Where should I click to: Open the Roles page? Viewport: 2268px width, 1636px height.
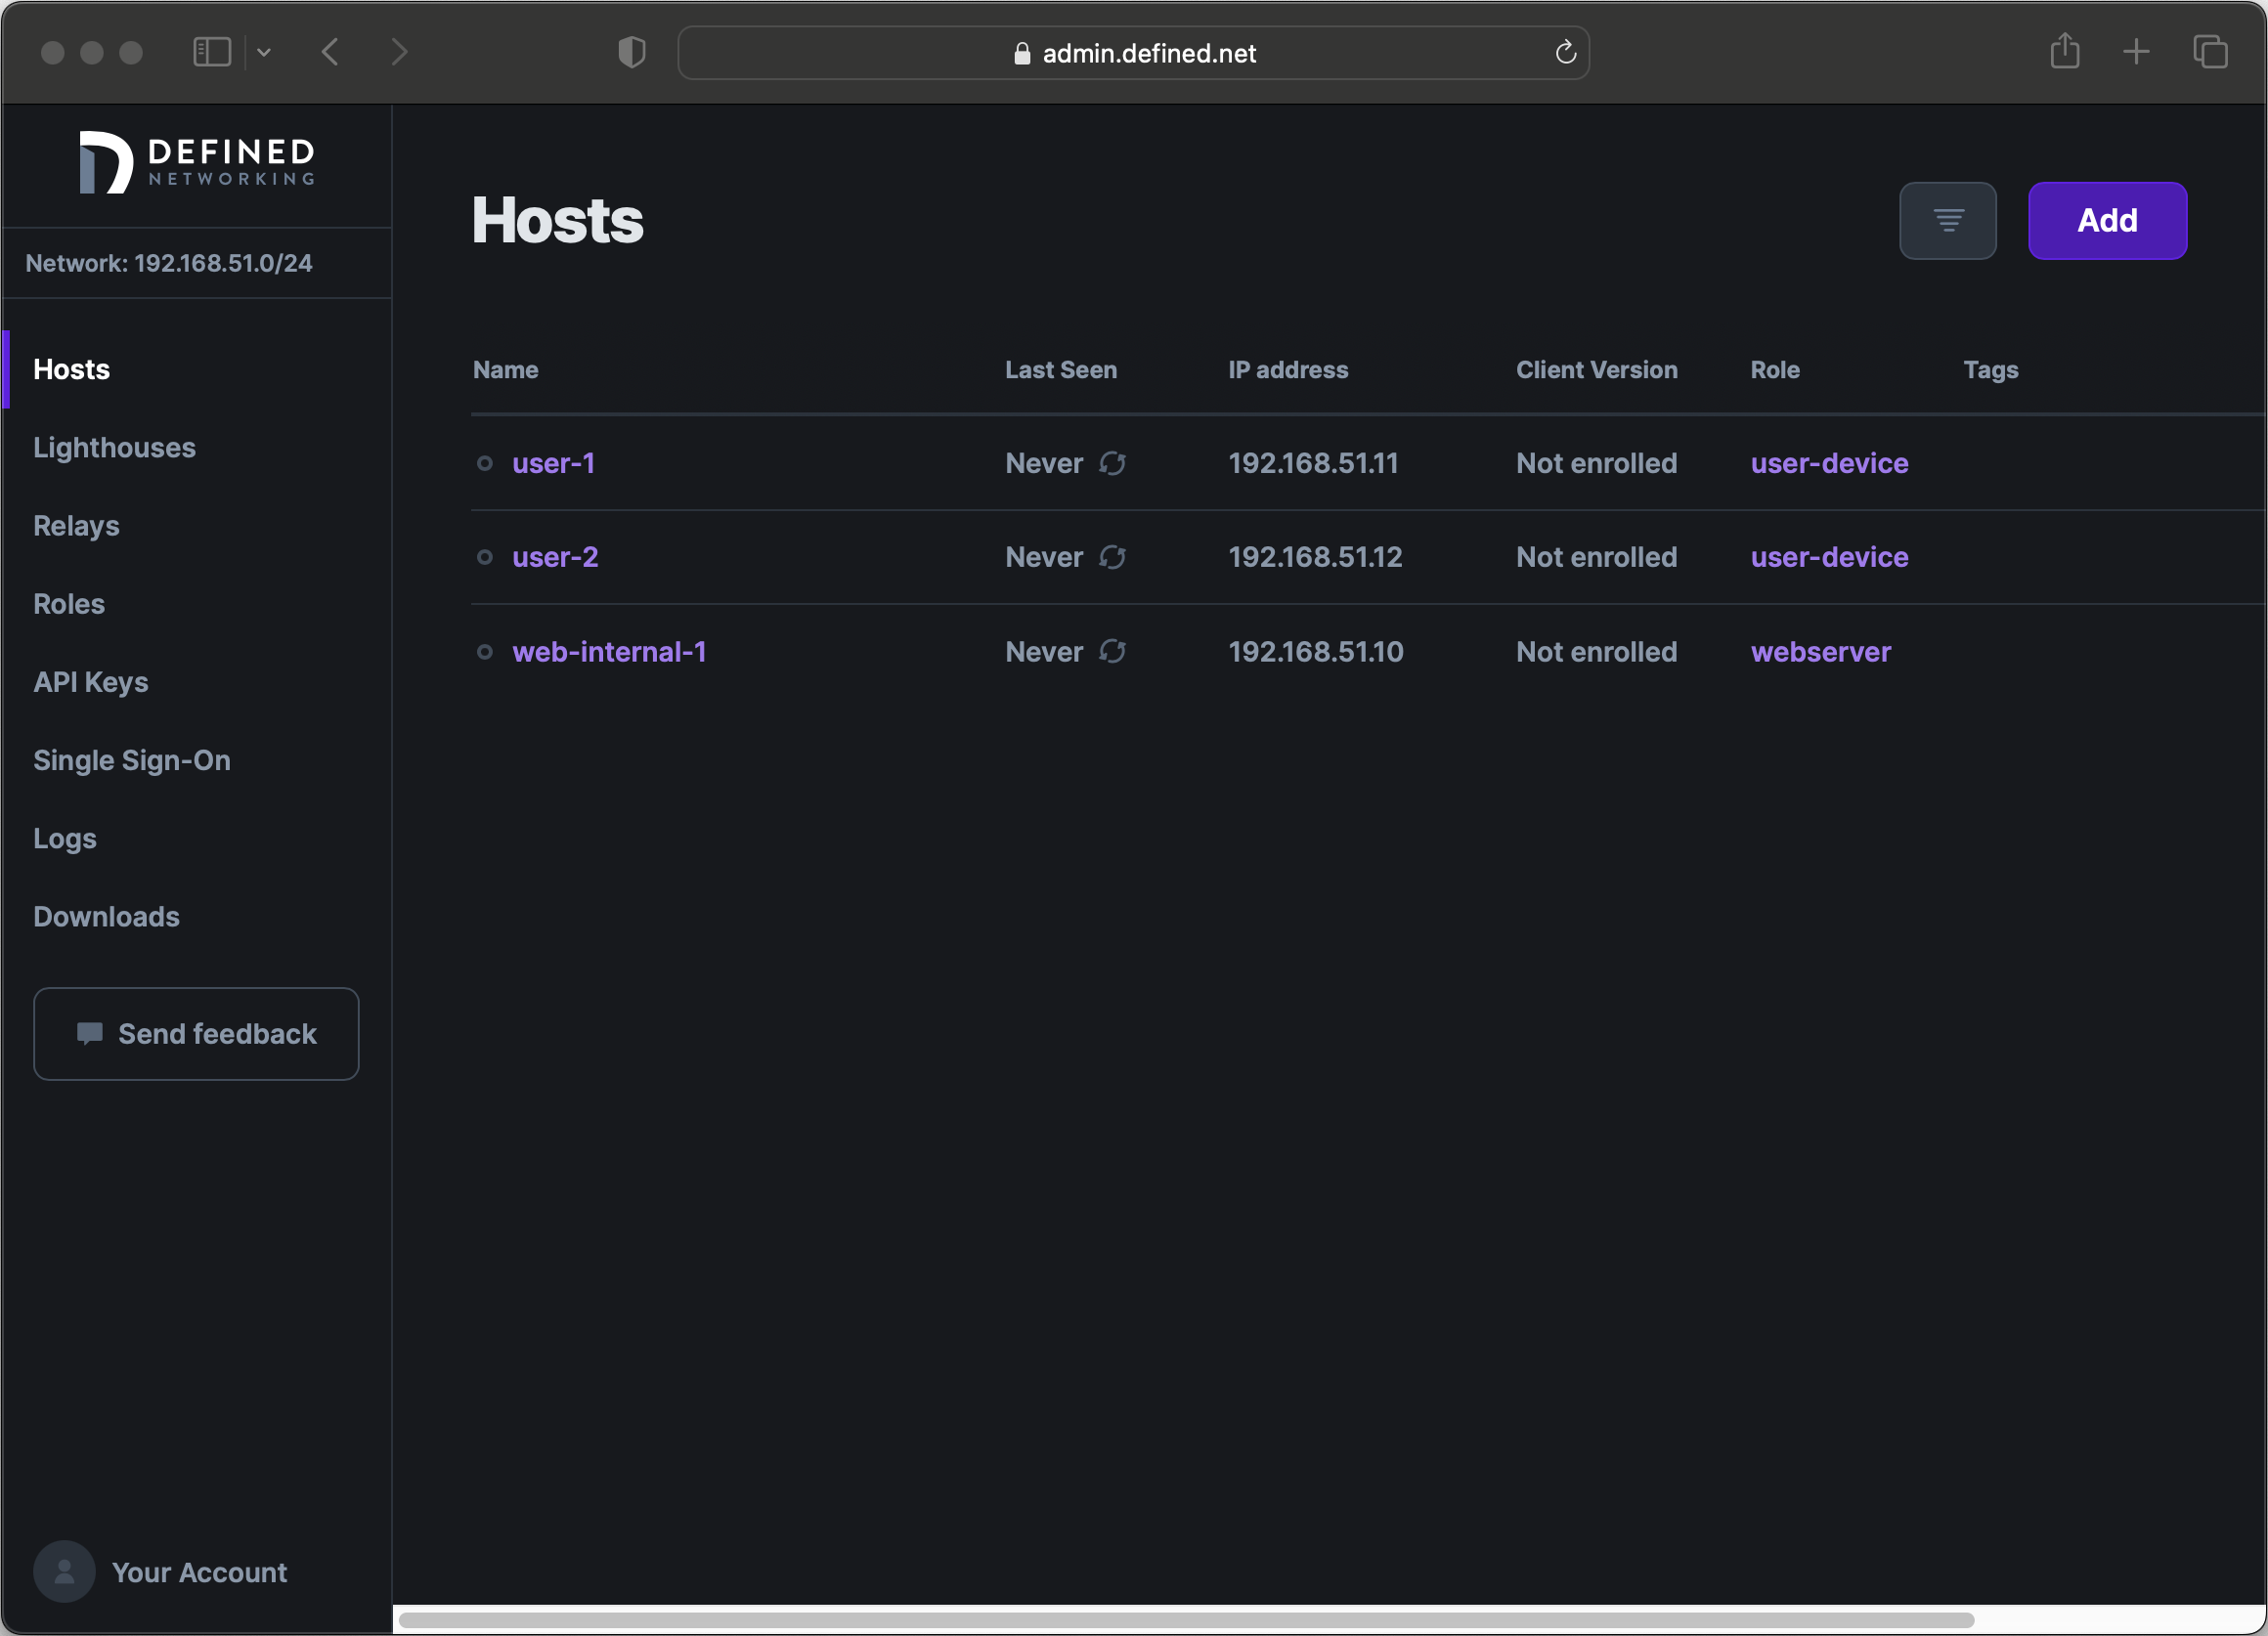tap(68, 603)
